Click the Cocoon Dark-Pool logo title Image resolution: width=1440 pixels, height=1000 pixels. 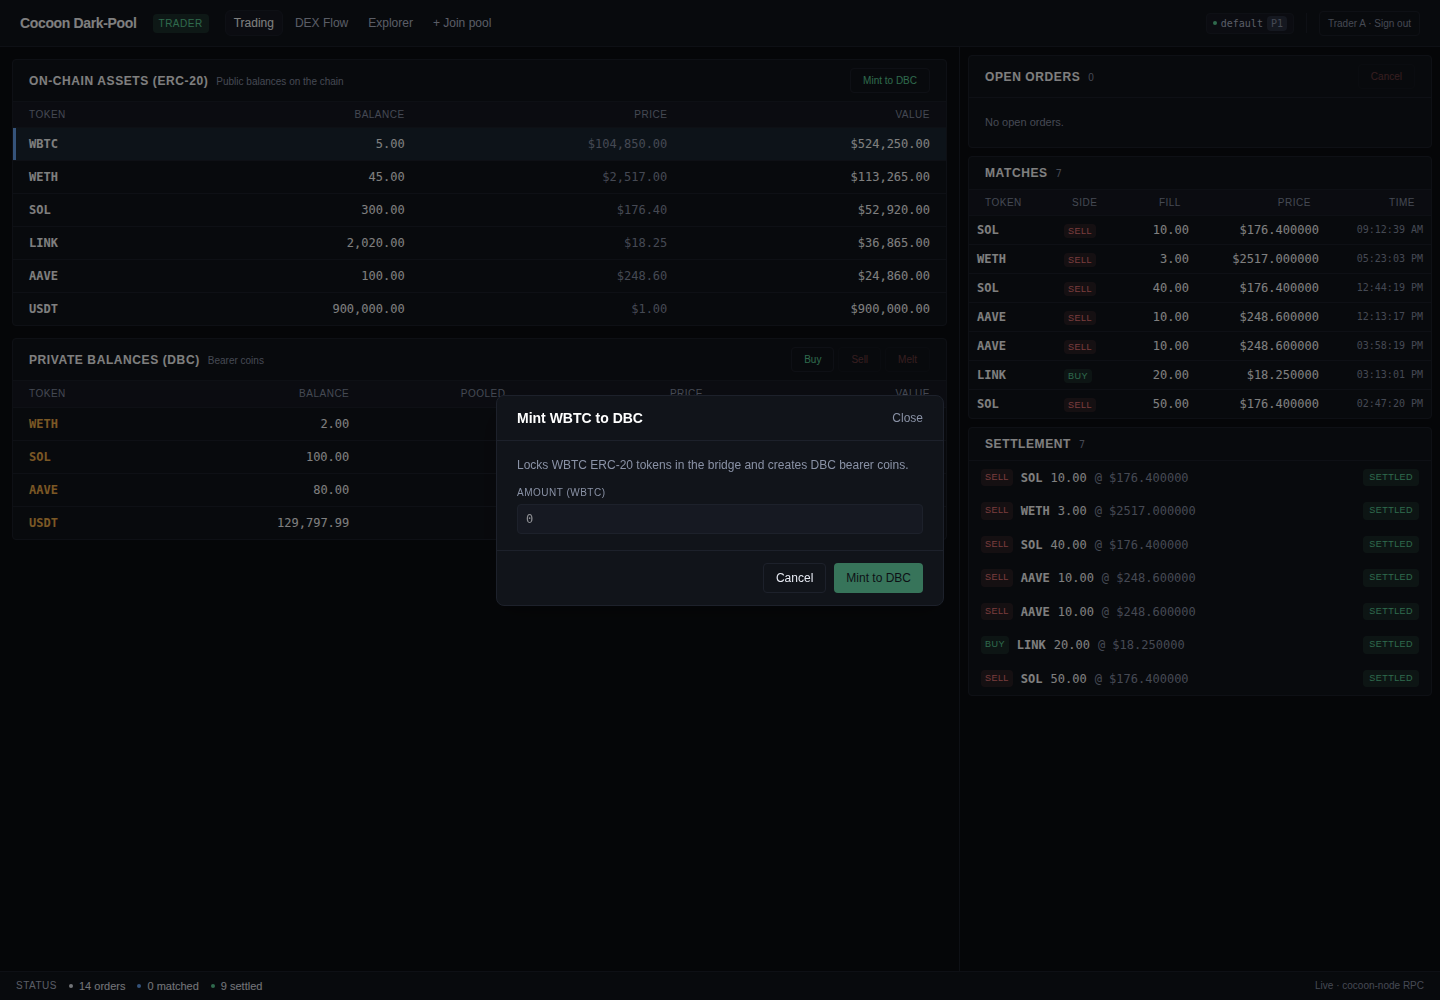pos(78,23)
